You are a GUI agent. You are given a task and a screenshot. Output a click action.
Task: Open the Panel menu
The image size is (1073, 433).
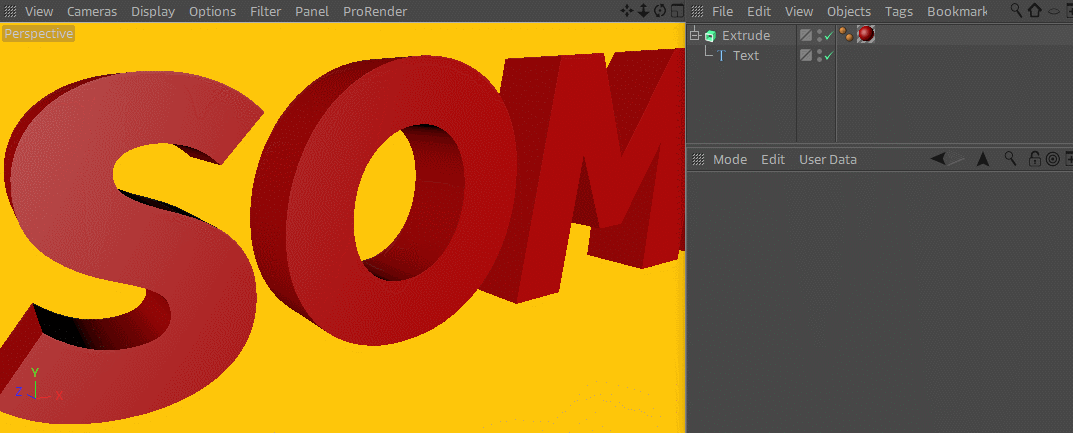312,12
